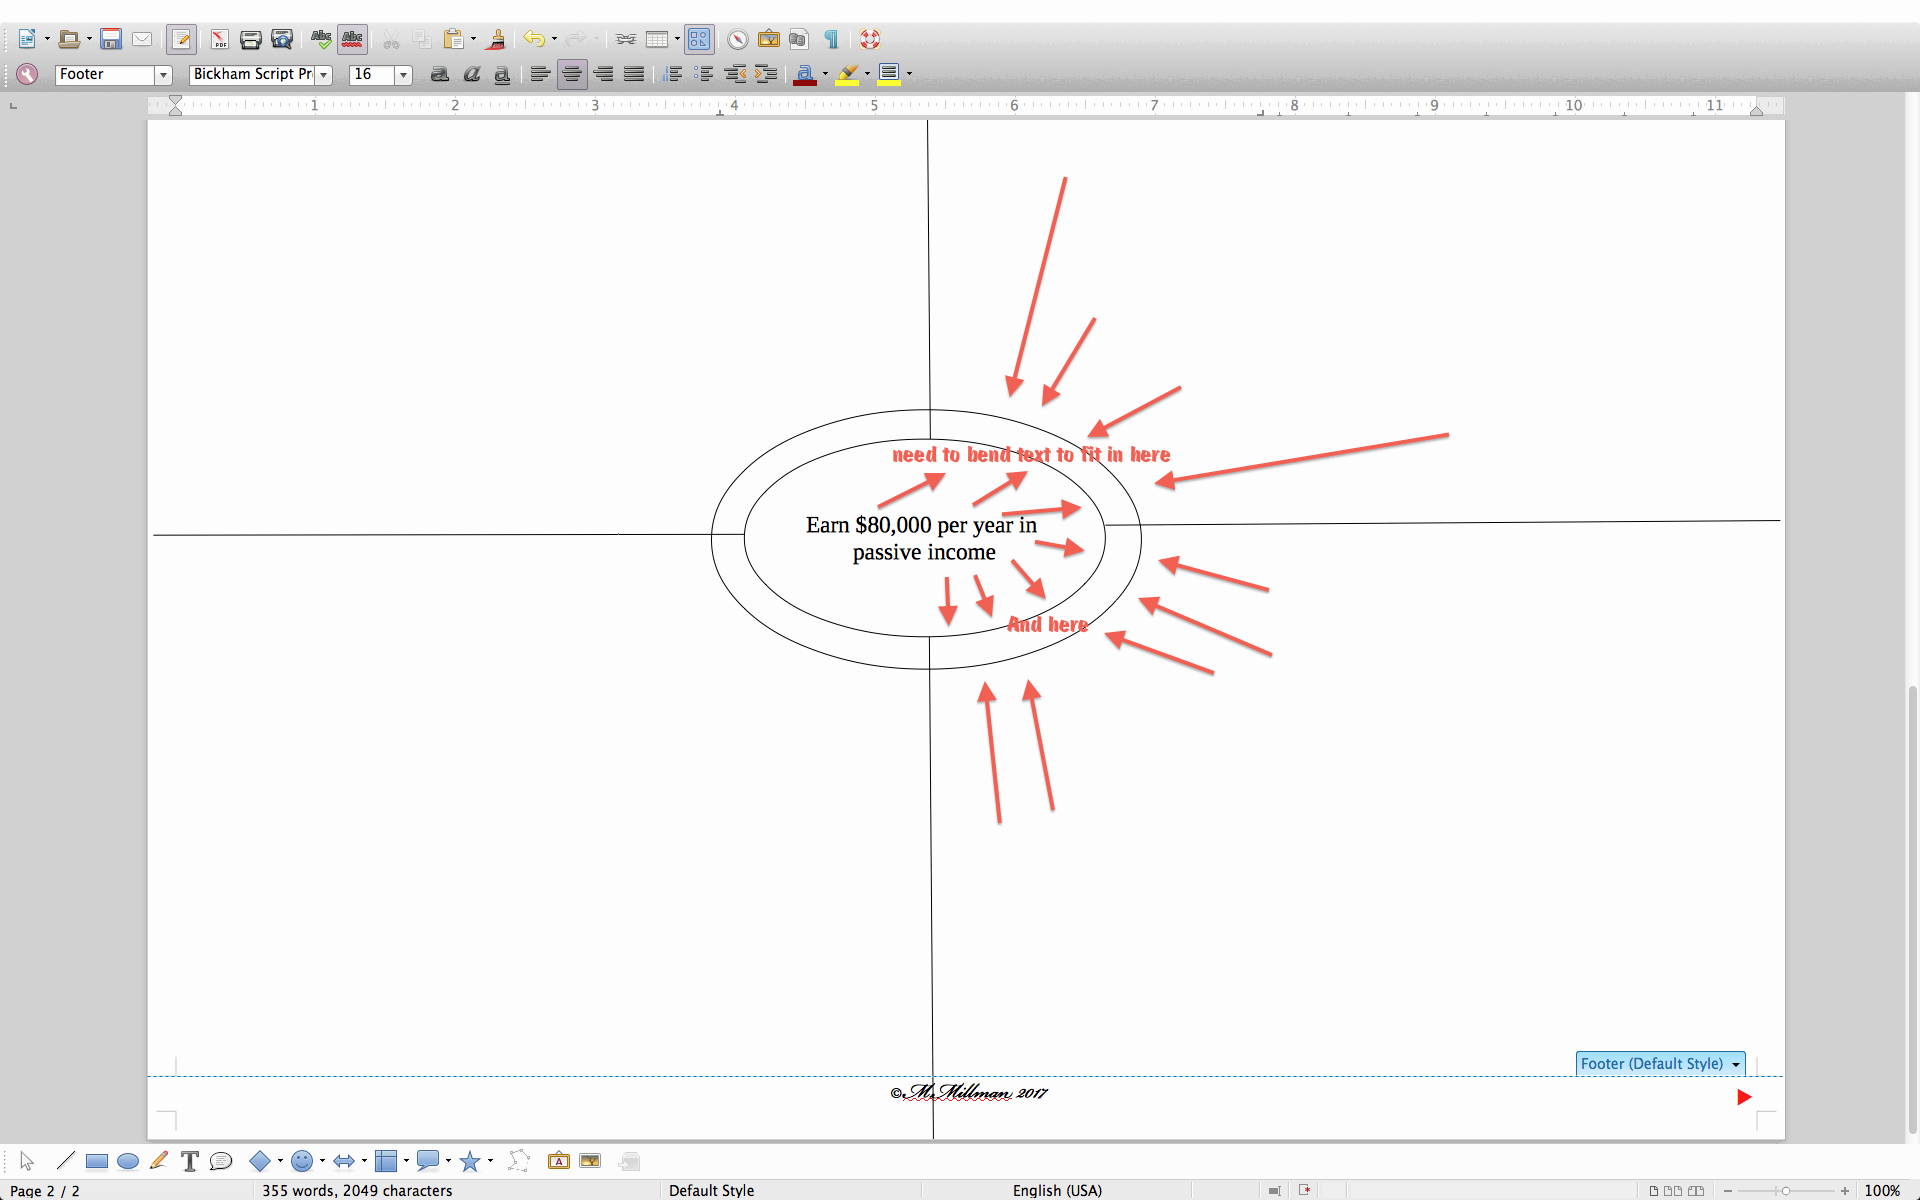Open Footer (Default Style) menu button
Viewport: 1920px width, 1200px height.
click(x=1659, y=1064)
